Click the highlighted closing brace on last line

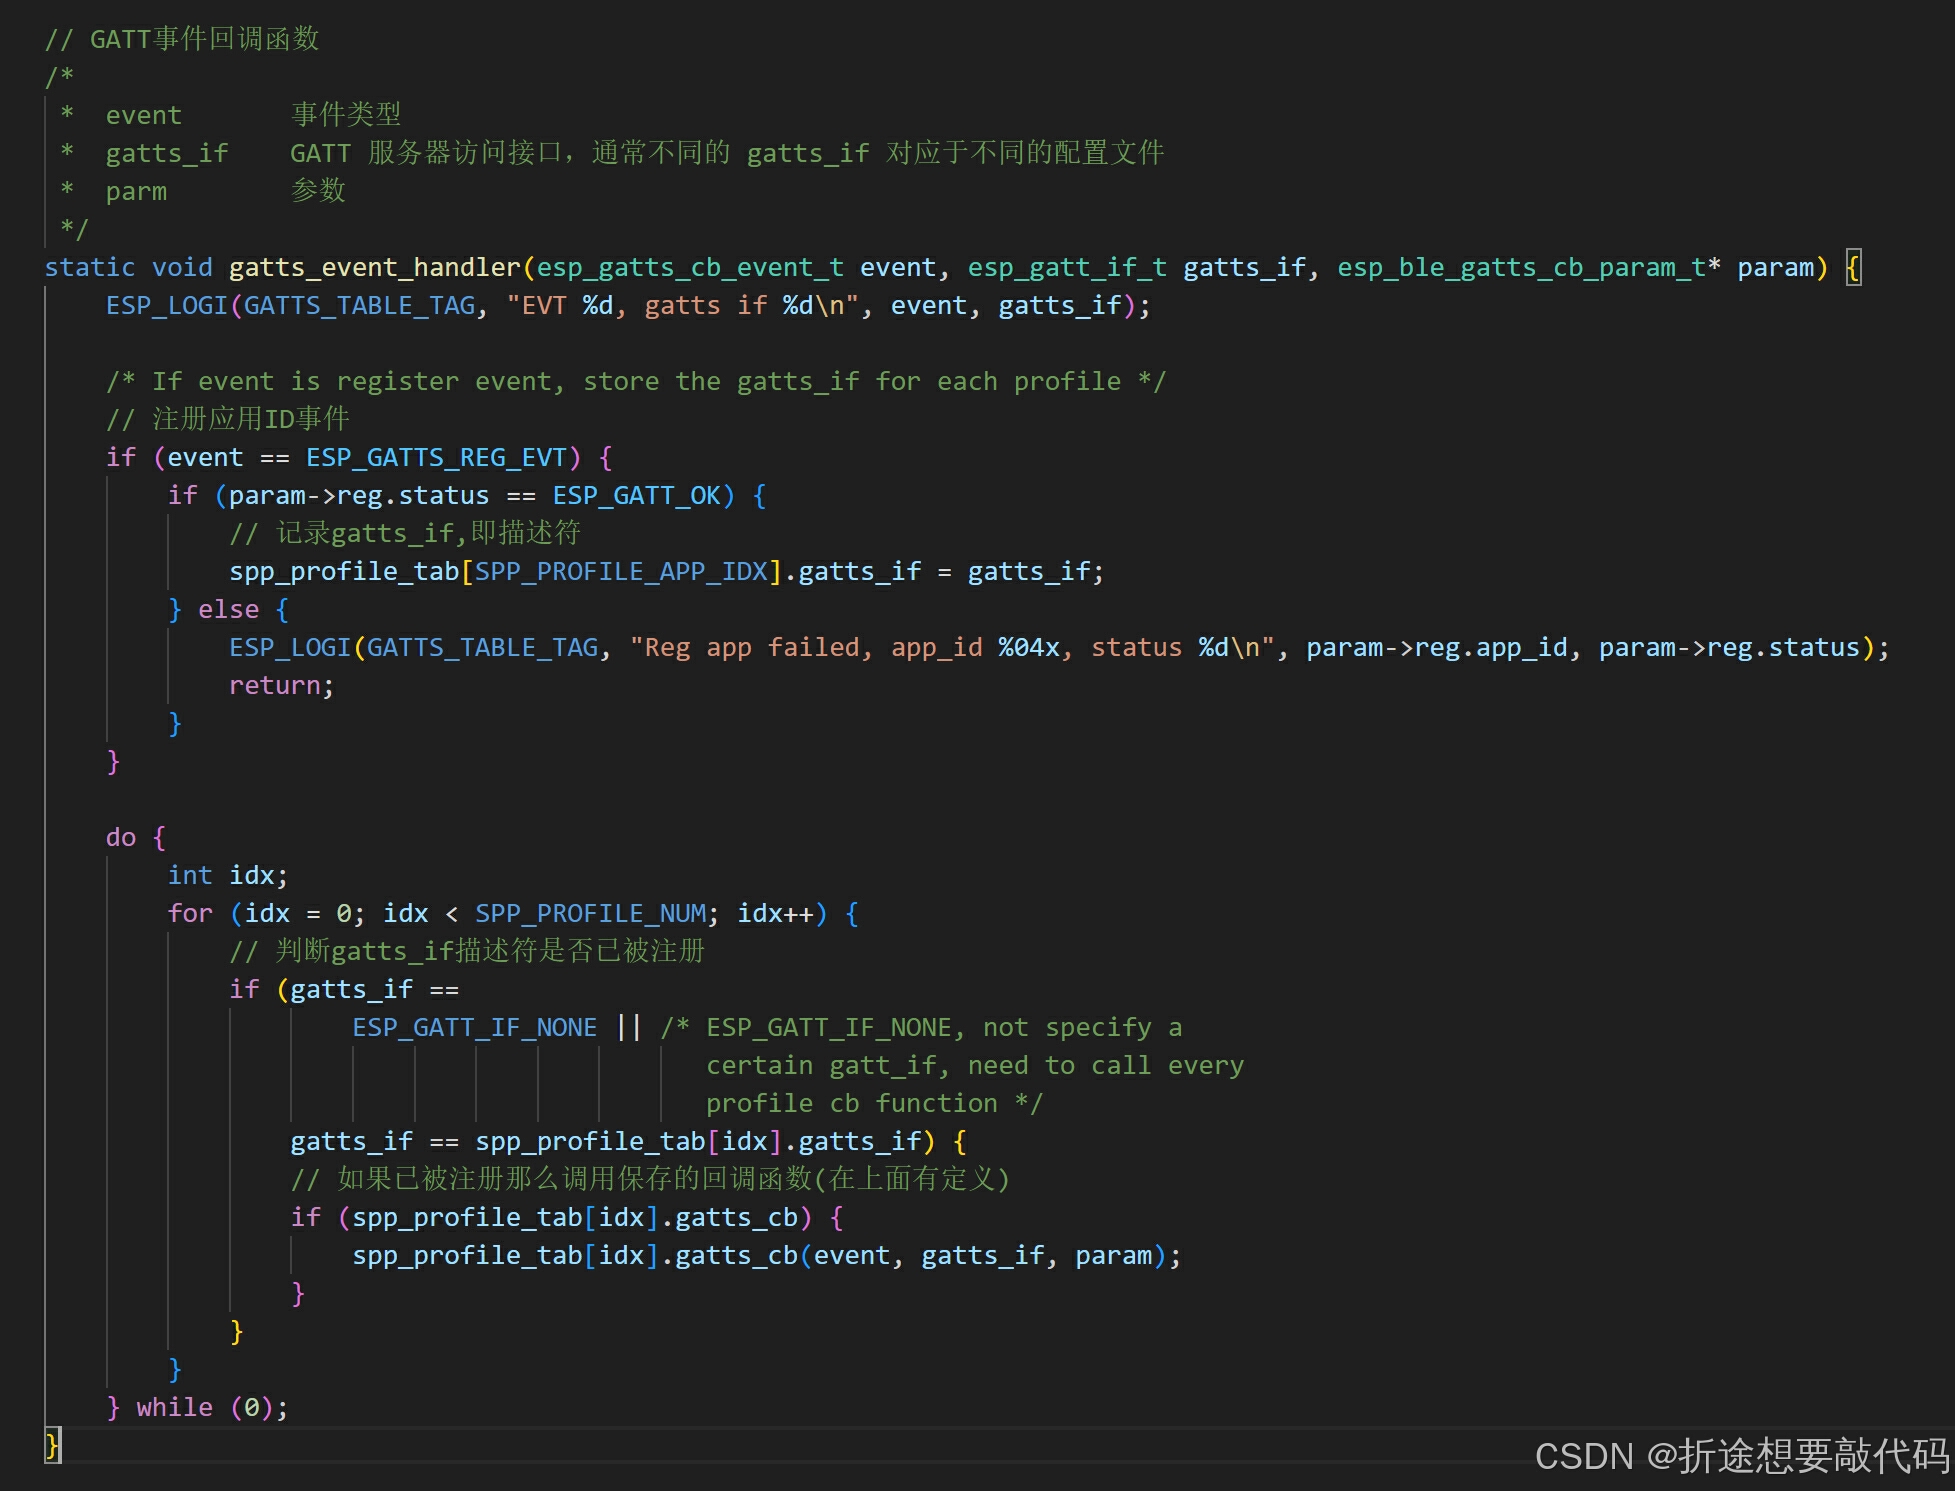[x=52, y=1445]
